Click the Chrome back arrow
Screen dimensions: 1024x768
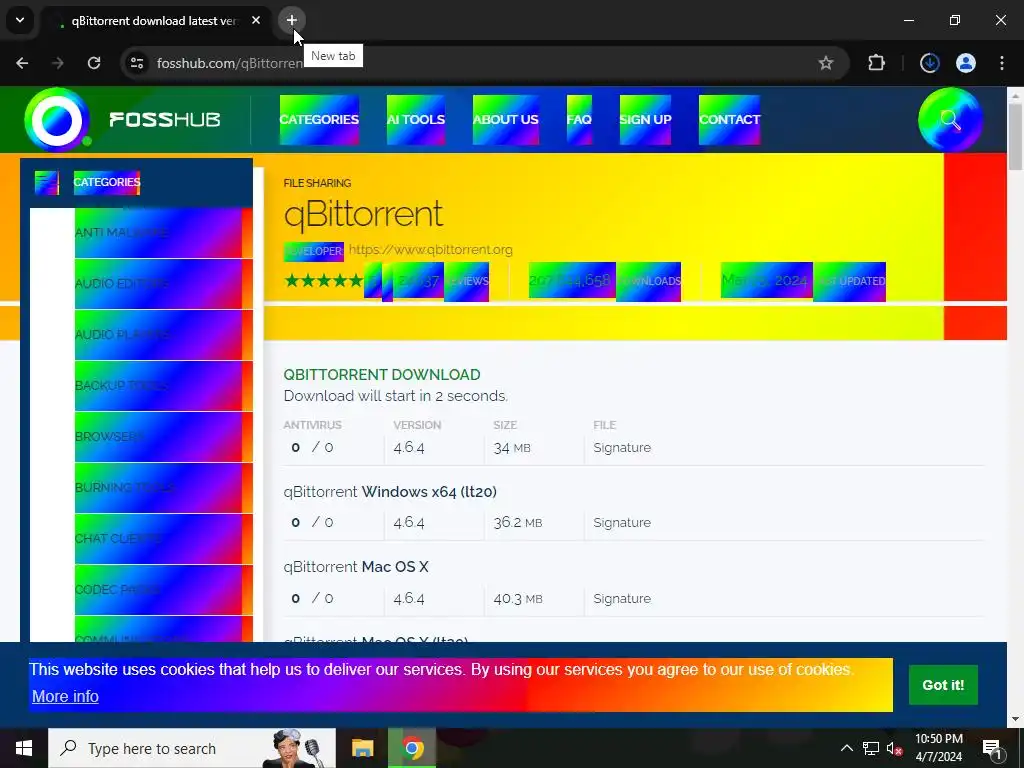pyautogui.click(x=22, y=63)
